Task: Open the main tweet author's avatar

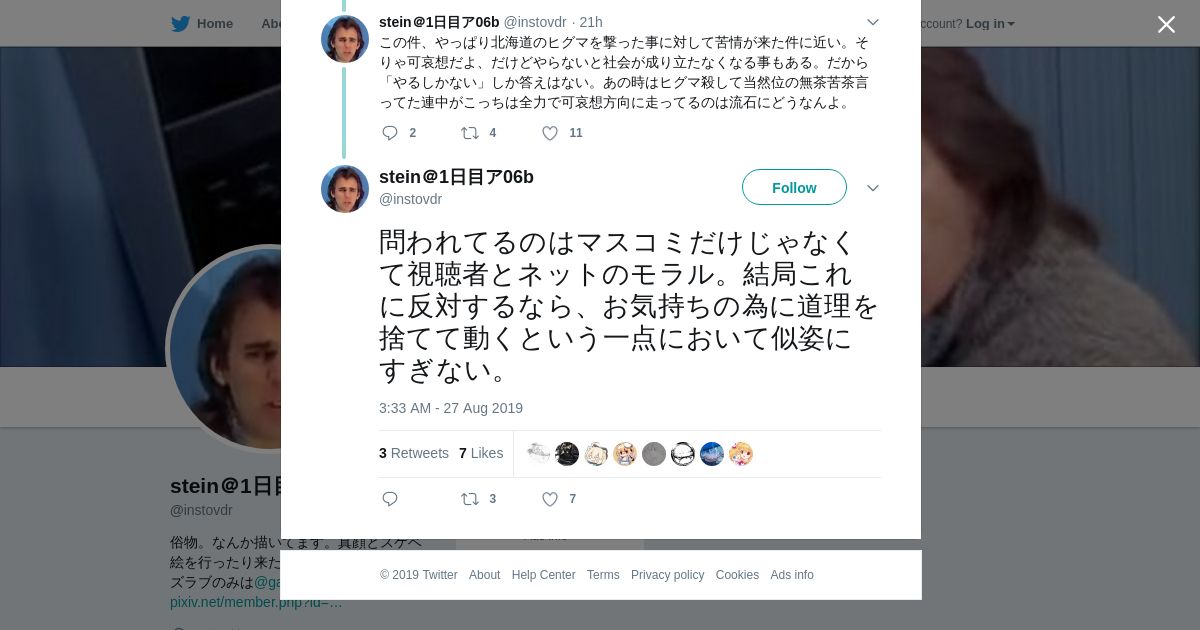Action: click(x=345, y=189)
